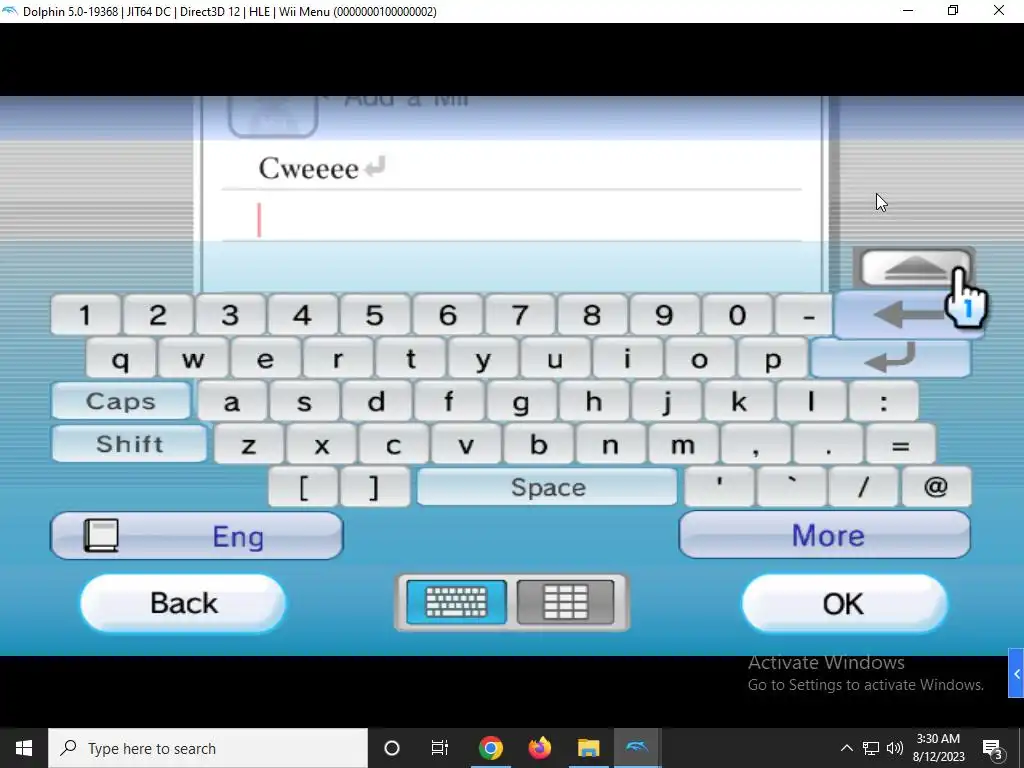Open Google Chrome from the taskbar
This screenshot has height=768, width=1024.
pyautogui.click(x=490, y=748)
